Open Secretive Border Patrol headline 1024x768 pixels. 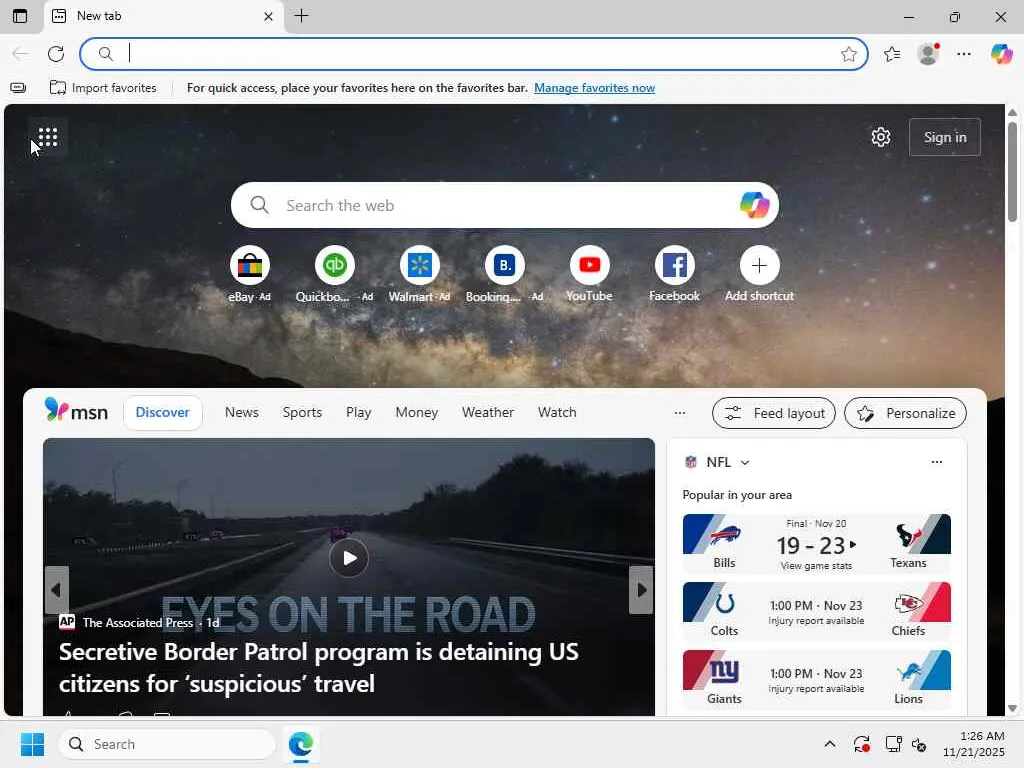(x=319, y=667)
